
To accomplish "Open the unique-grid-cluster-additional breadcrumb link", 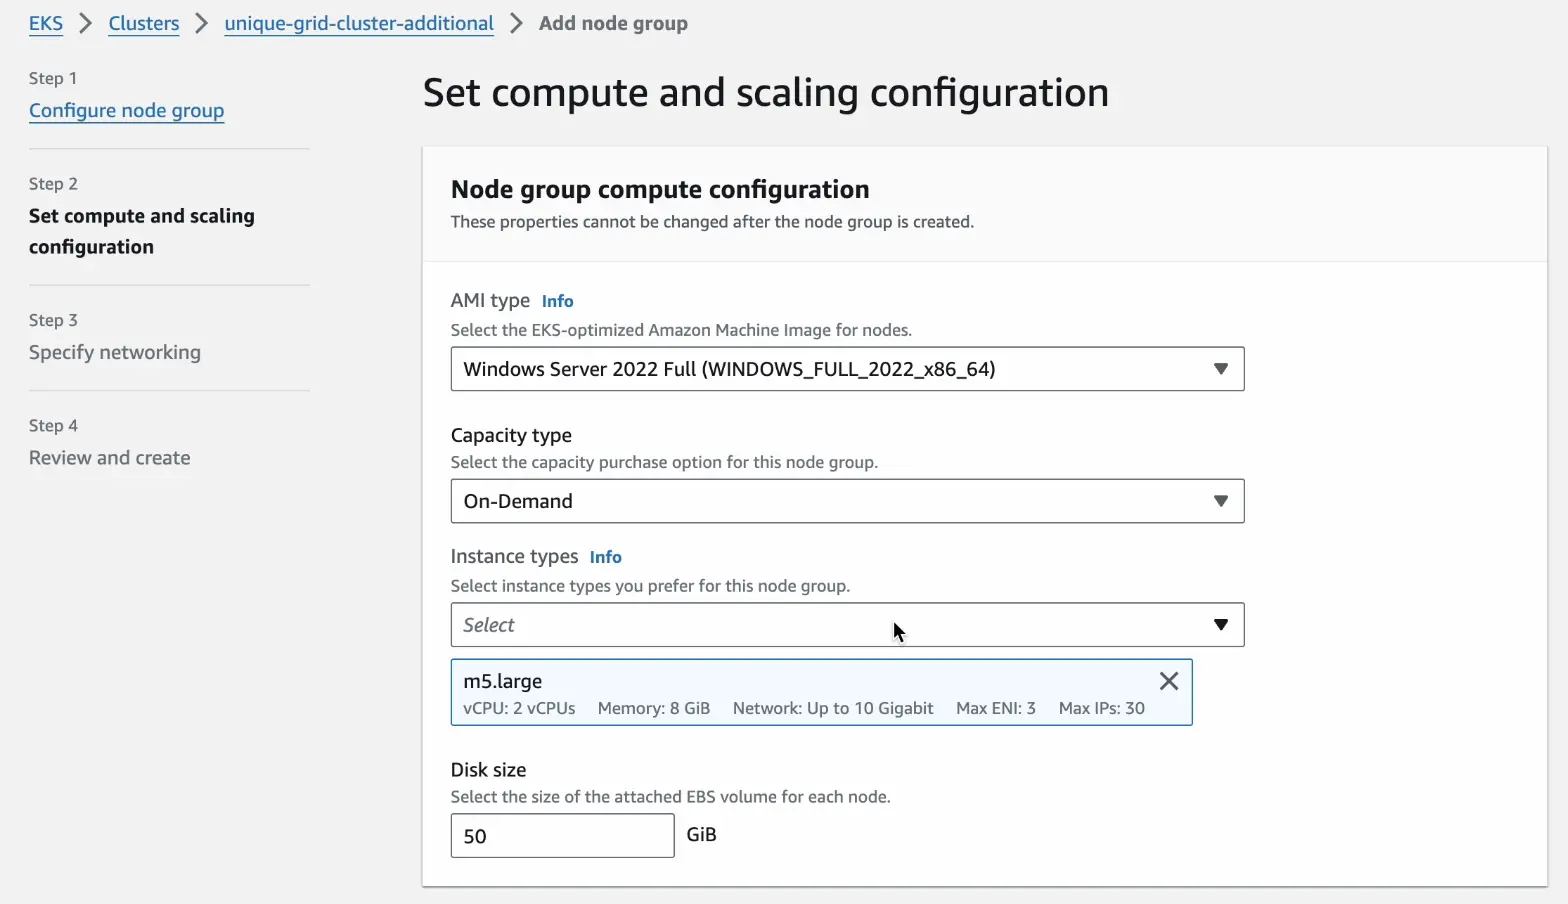I will 359,23.
